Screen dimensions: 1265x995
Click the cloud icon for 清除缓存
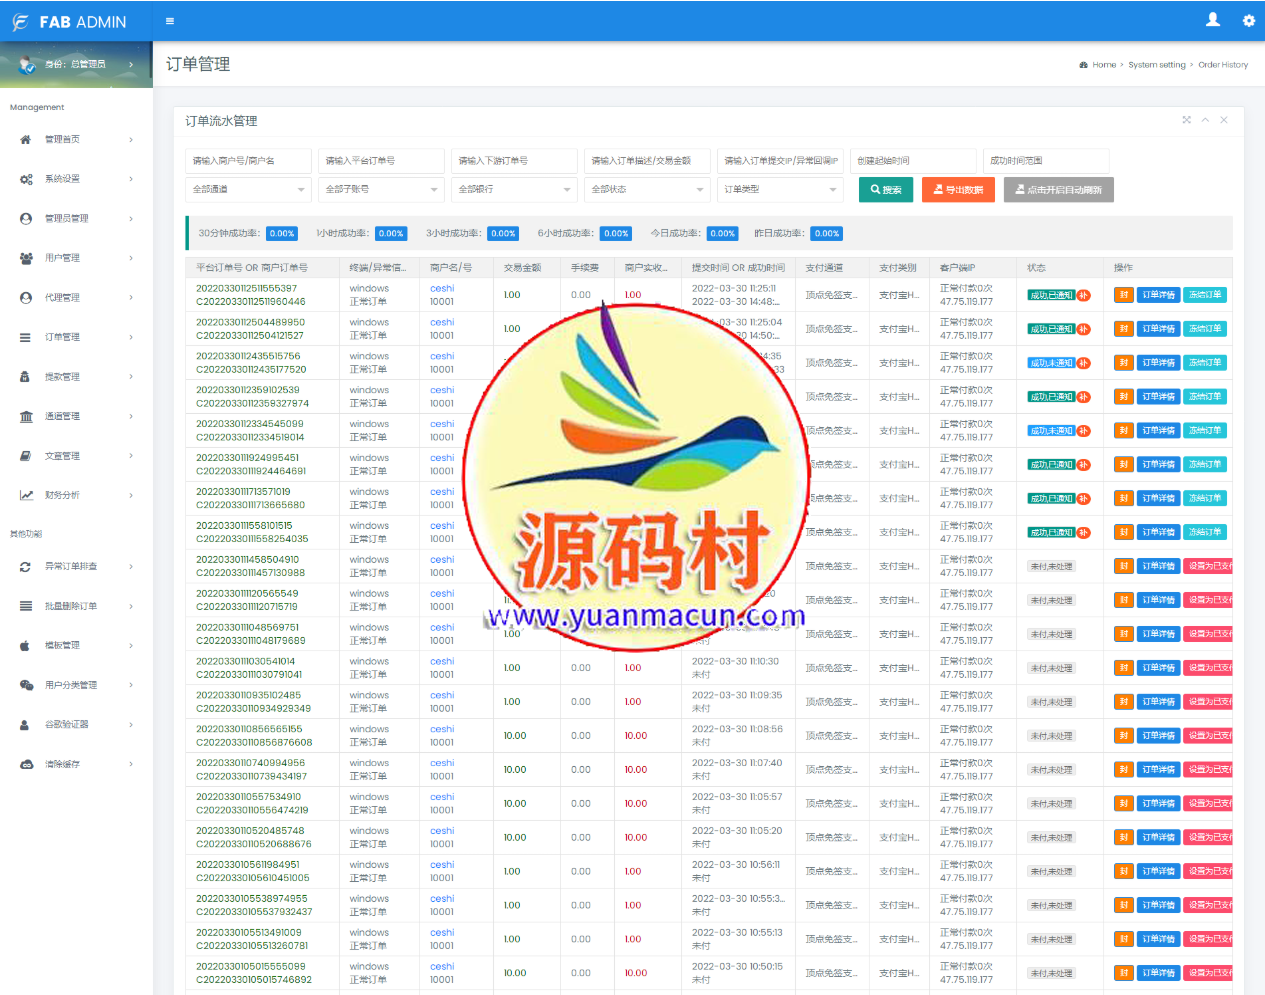click(x=26, y=764)
